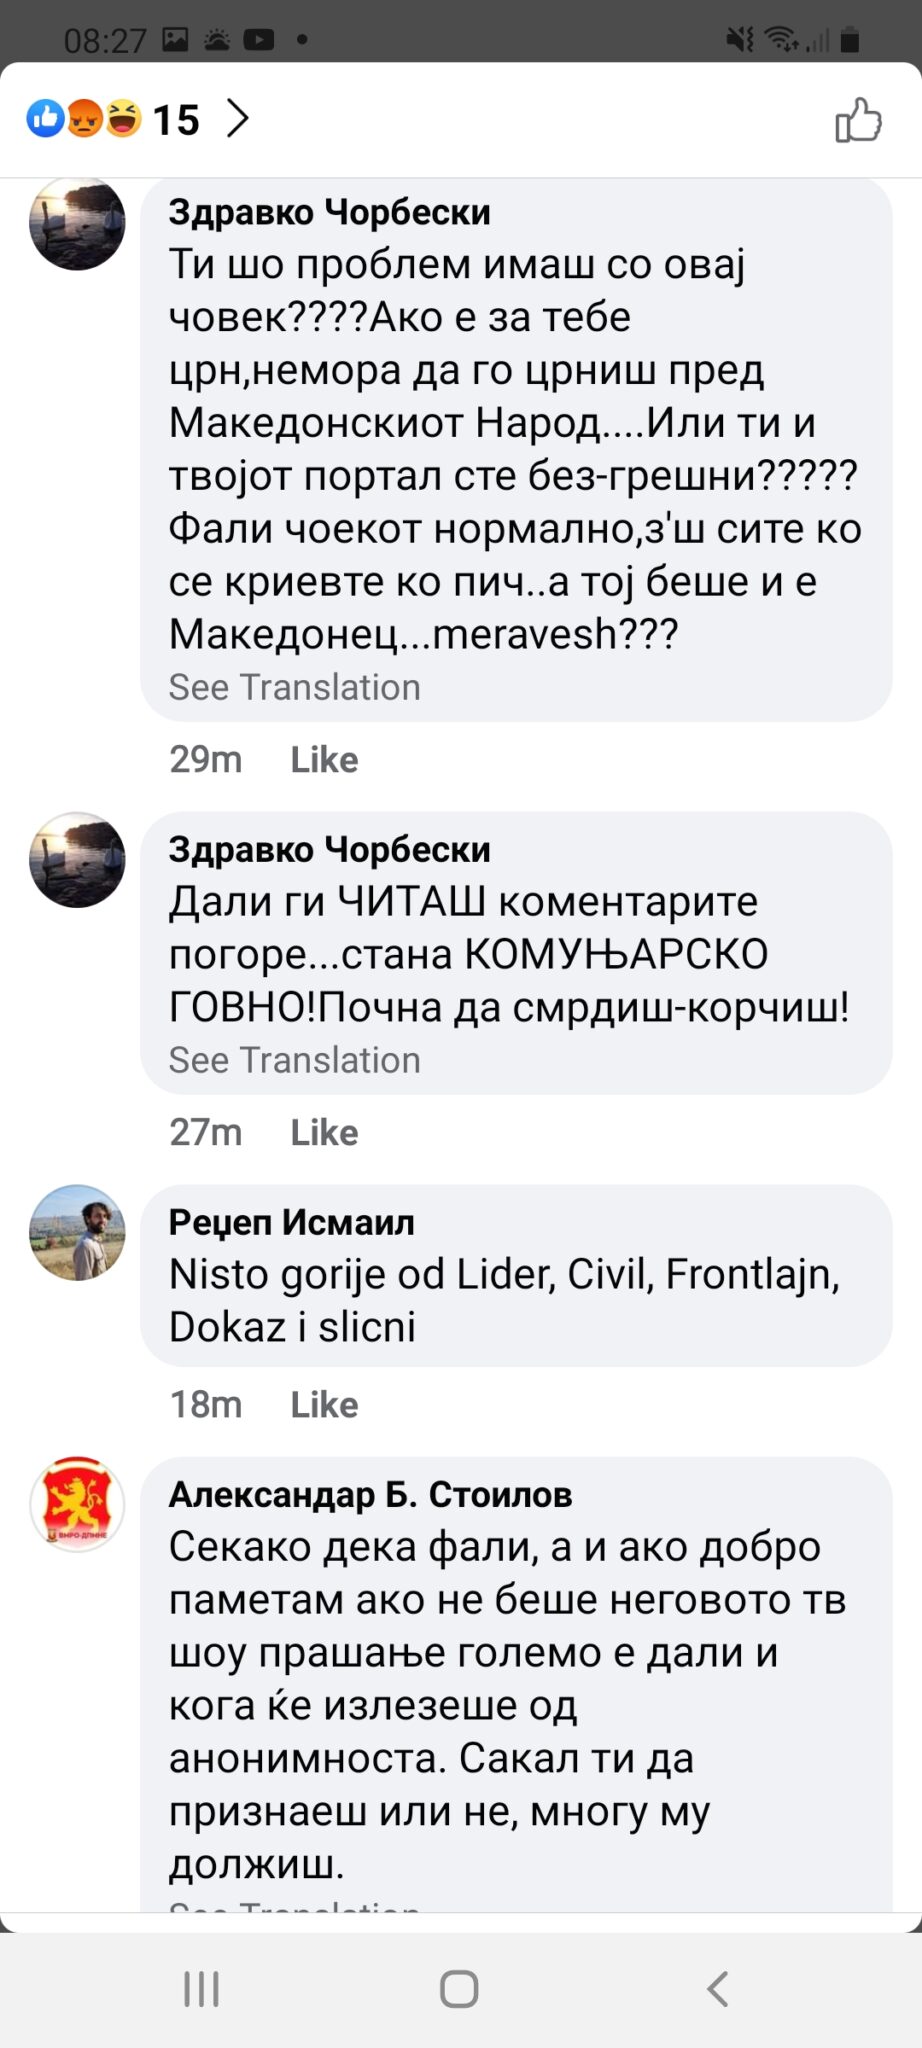Tap the blue like reaction icon
Viewport: 922px width, 2048px height.
46,119
